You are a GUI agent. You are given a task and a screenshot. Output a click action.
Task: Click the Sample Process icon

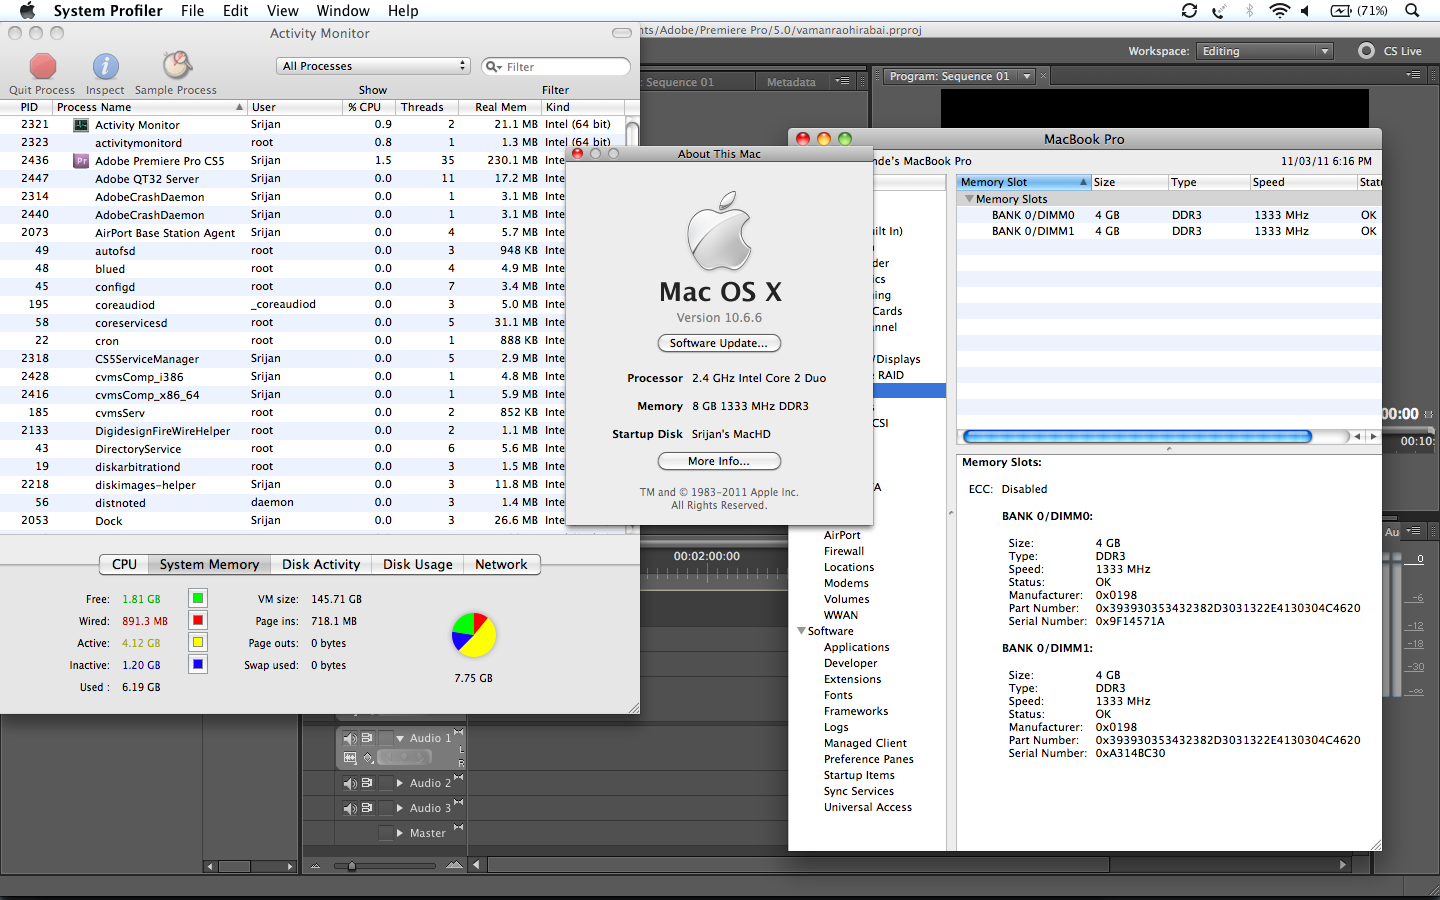[177, 66]
